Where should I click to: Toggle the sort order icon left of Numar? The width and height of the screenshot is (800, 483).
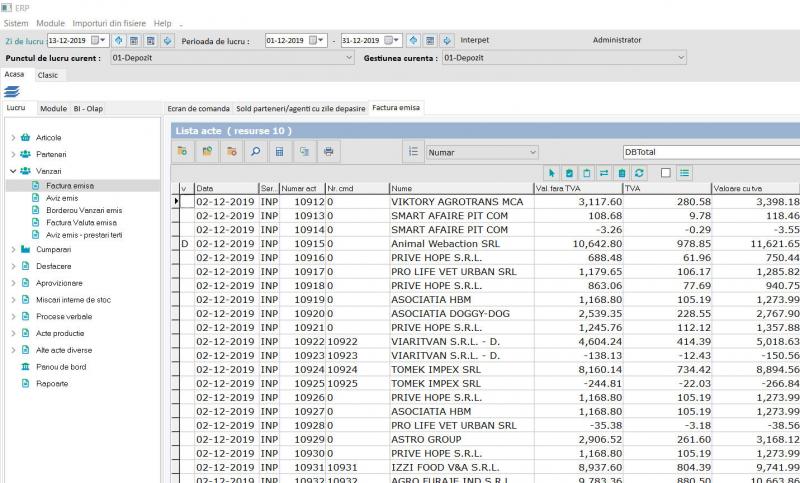[413, 152]
